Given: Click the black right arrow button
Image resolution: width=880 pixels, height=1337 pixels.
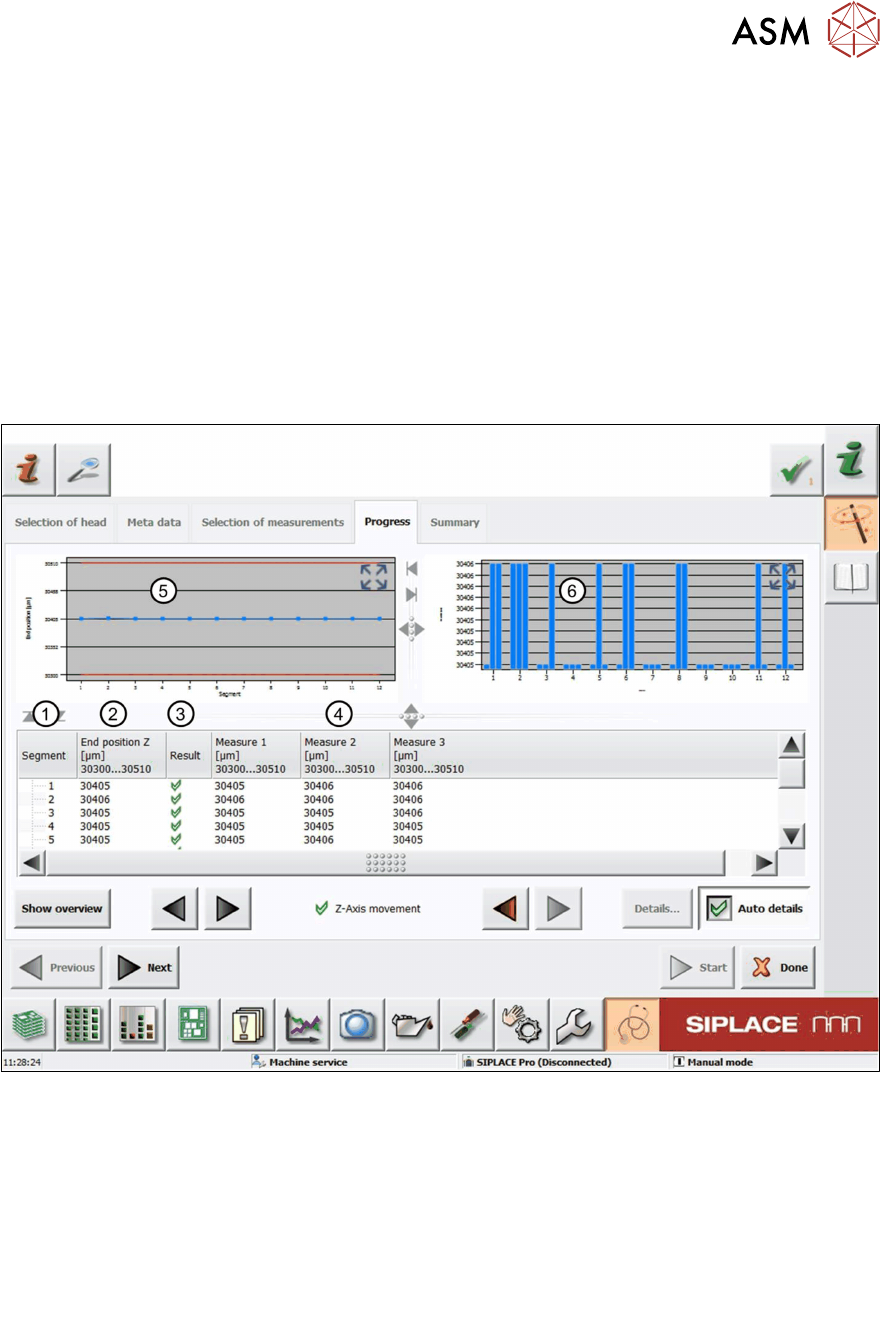Looking at the screenshot, I should [227, 908].
